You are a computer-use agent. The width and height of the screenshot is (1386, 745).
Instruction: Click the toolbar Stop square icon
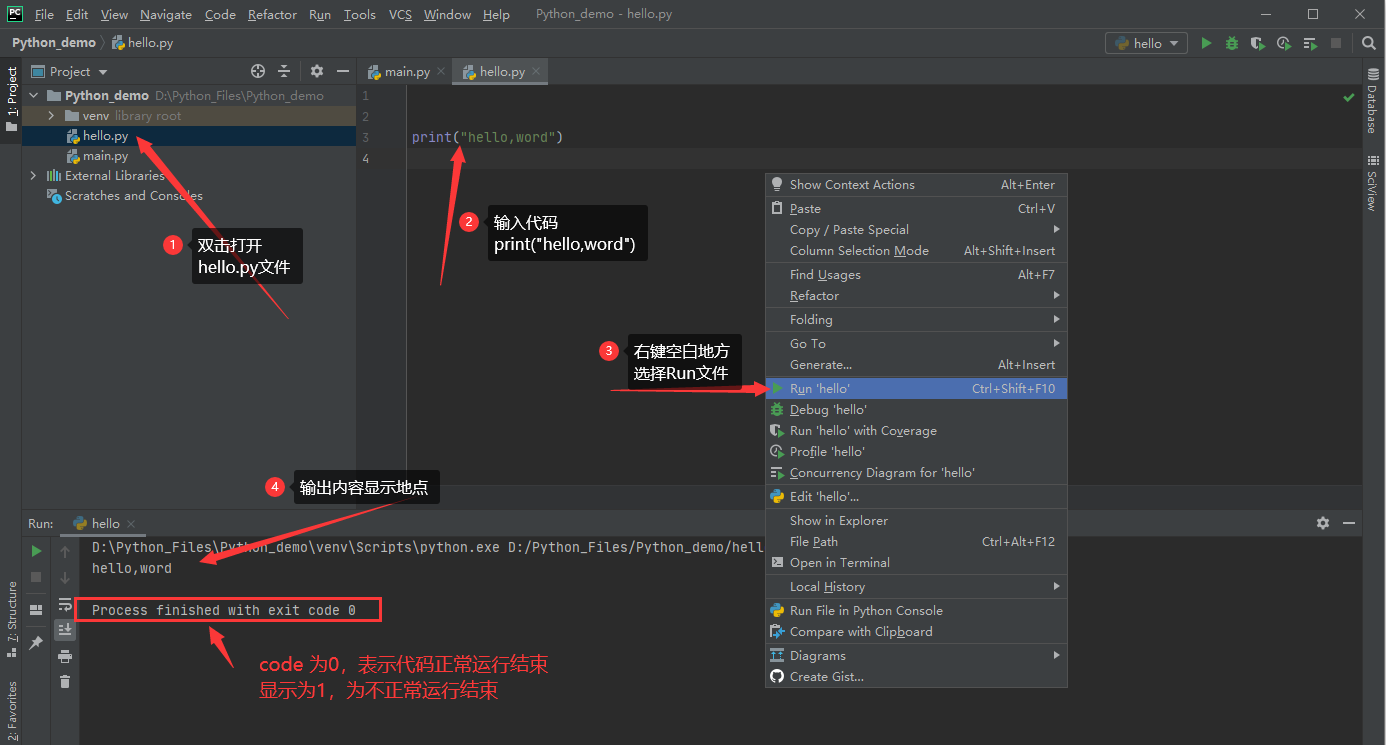click(x=1336, y=43)
